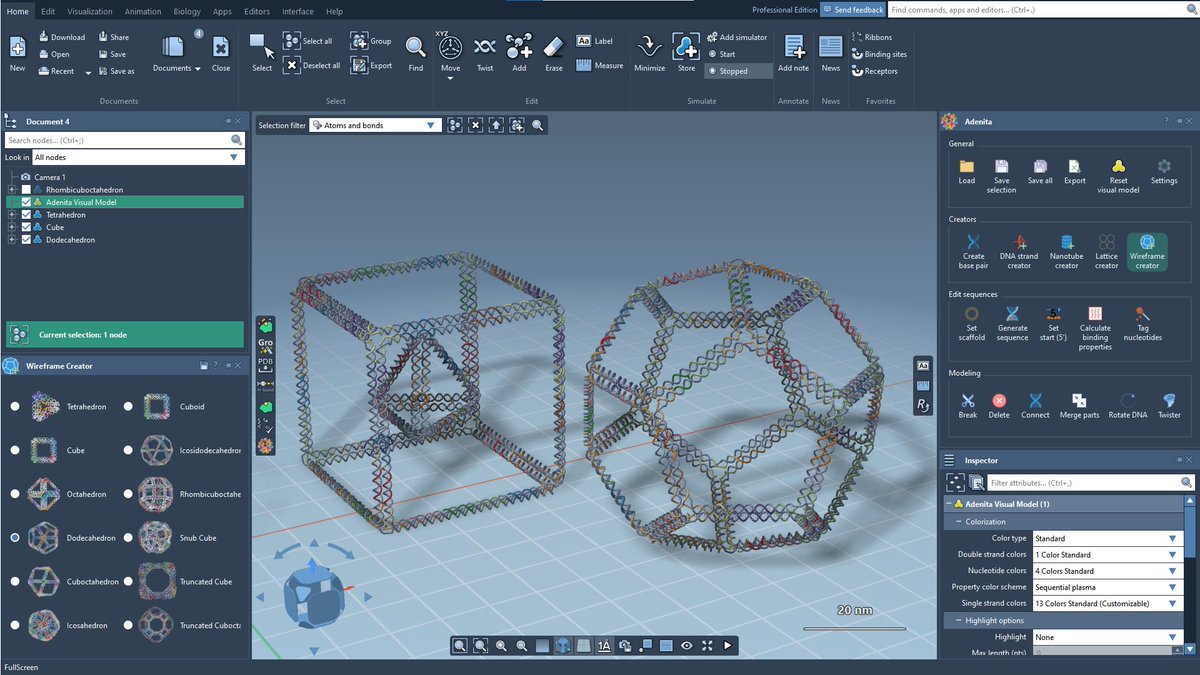
Task: Open the DNA strand creator
Action: point(1018,250)
